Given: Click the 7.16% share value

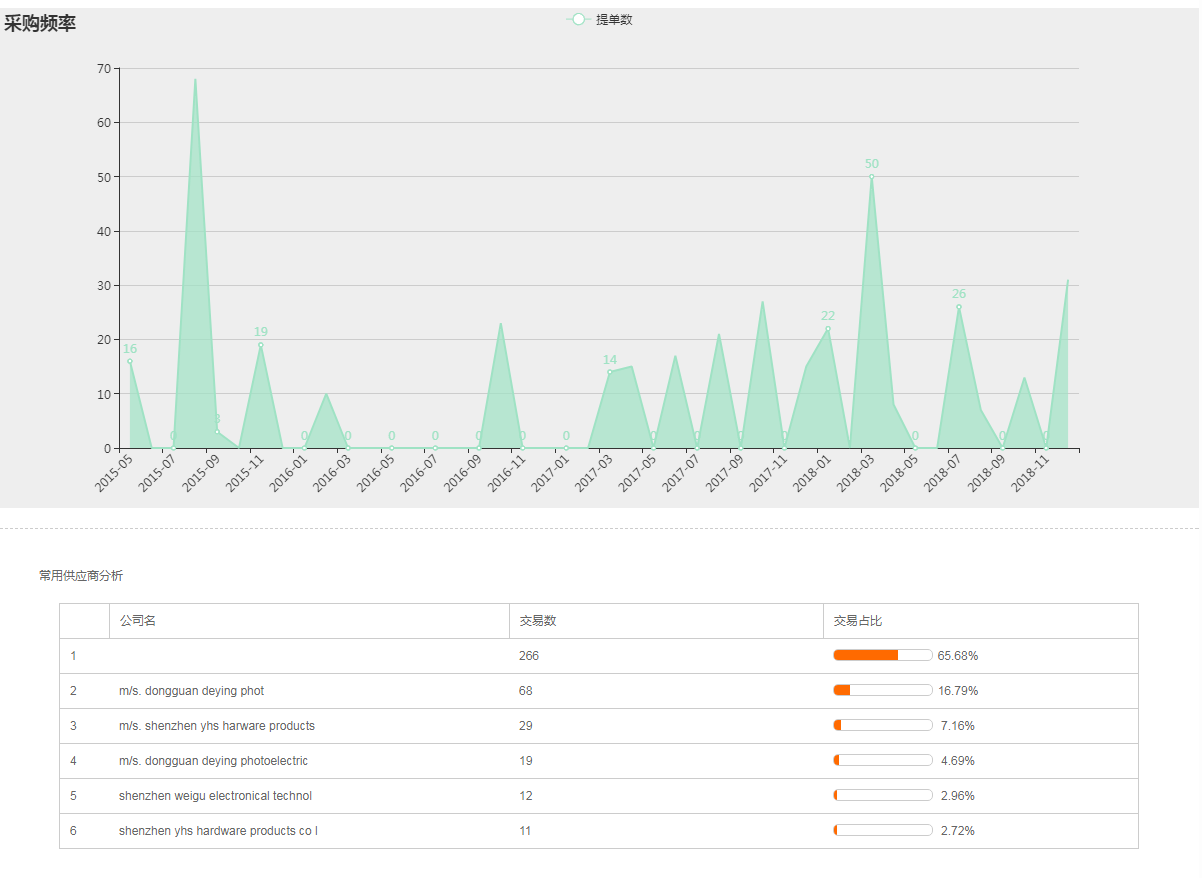Looking at the screenshot, I should [958, 726].
